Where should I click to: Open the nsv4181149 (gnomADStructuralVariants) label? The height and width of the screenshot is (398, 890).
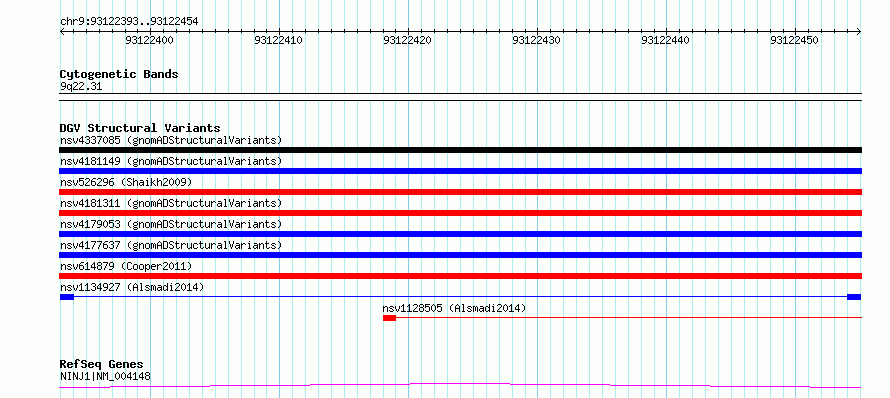[171, 161]
